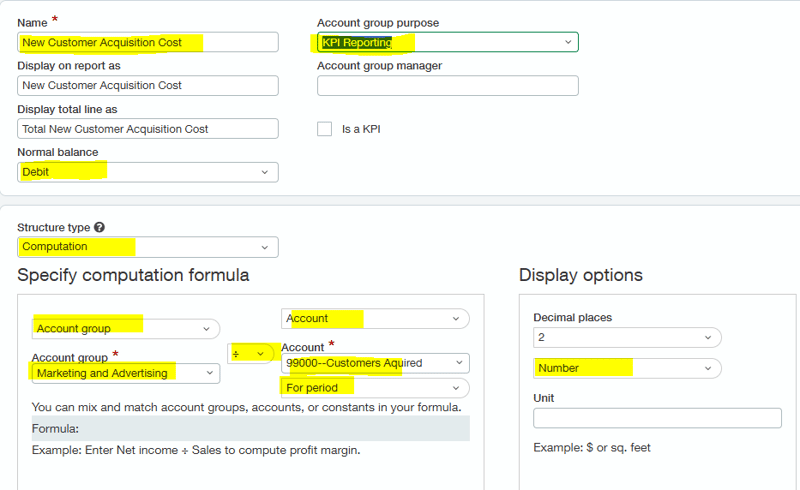Expand the 99000--Customers Aquired account dropdown
Screen dimensions: 800x490
375,363
